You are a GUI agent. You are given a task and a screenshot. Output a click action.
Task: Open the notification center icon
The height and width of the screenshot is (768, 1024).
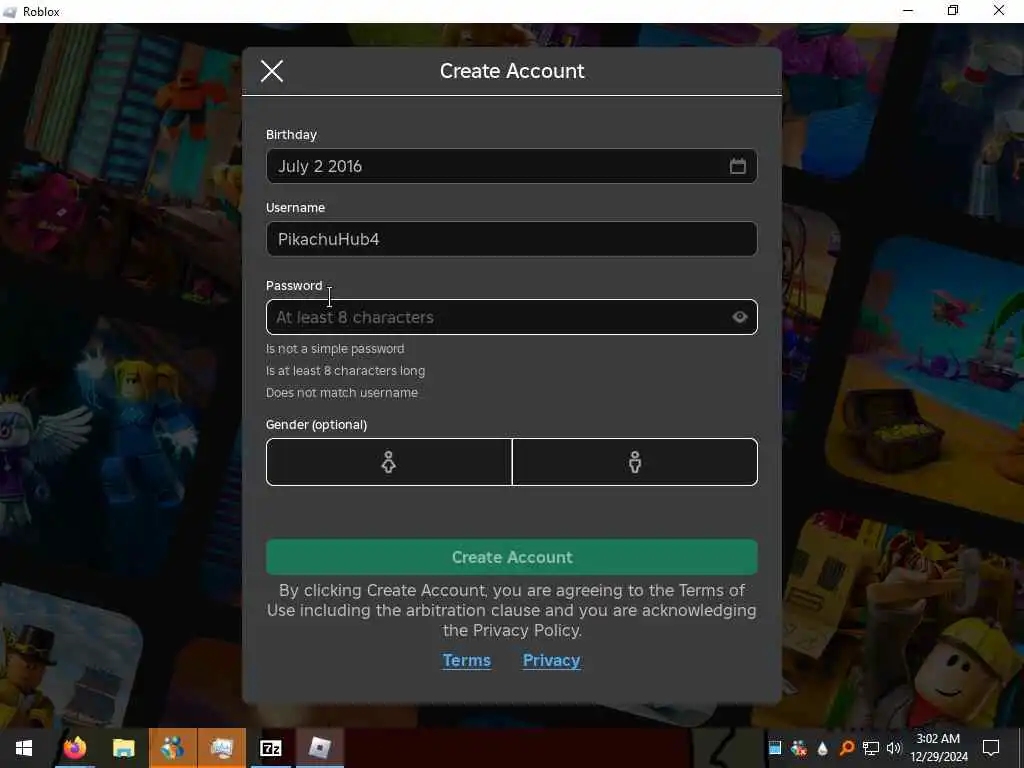(991, 748)
